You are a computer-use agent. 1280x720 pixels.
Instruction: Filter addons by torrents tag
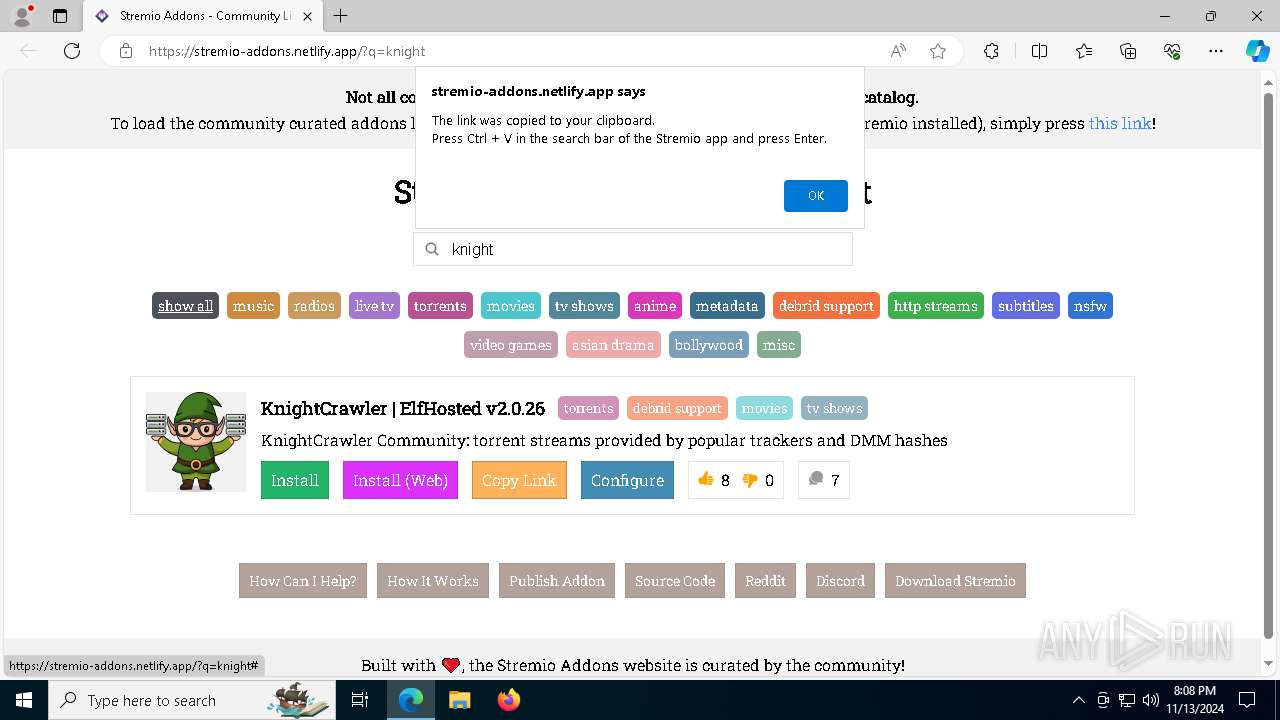pos(440,306)
